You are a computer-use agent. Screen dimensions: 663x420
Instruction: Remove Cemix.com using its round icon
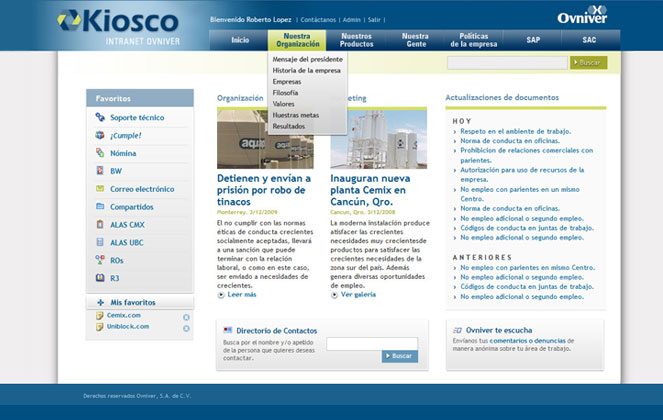(186, 317)
